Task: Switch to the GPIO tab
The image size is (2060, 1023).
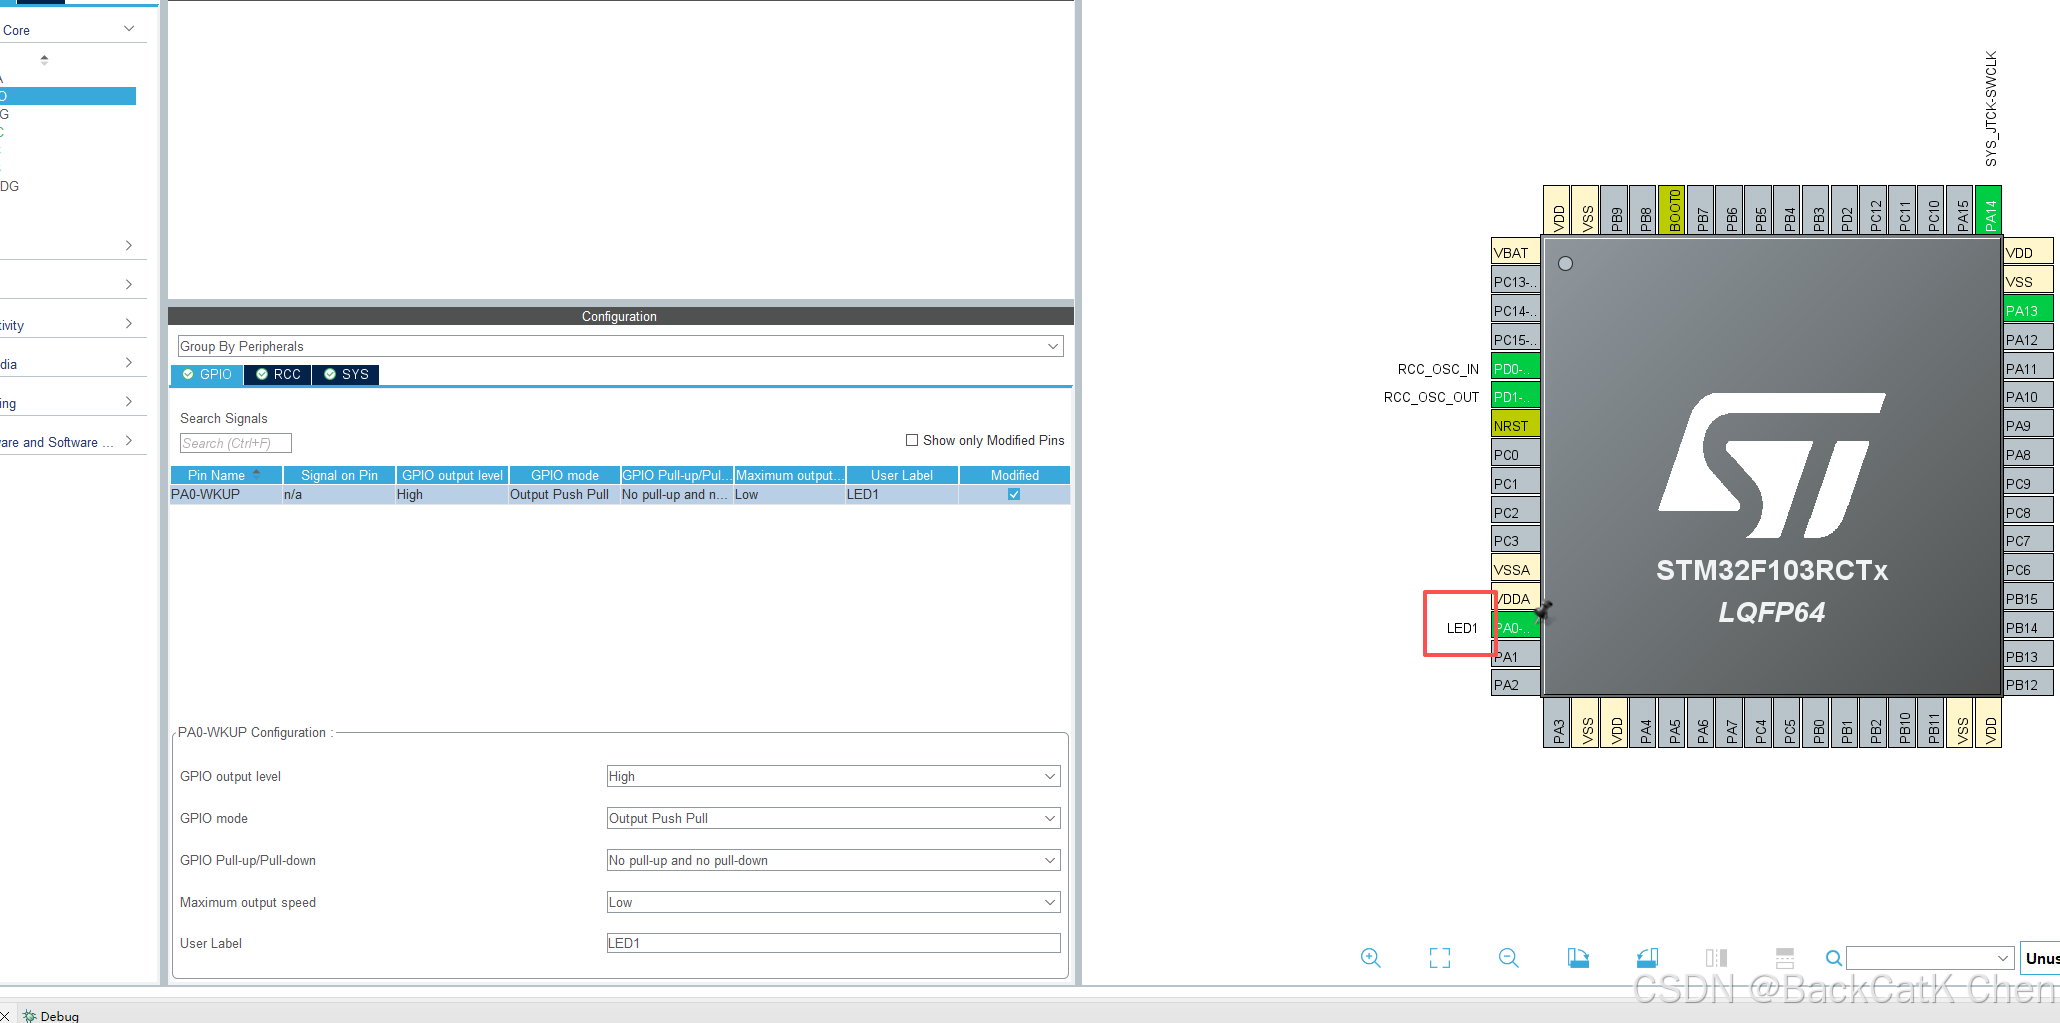Action: (x=207, y=374)
